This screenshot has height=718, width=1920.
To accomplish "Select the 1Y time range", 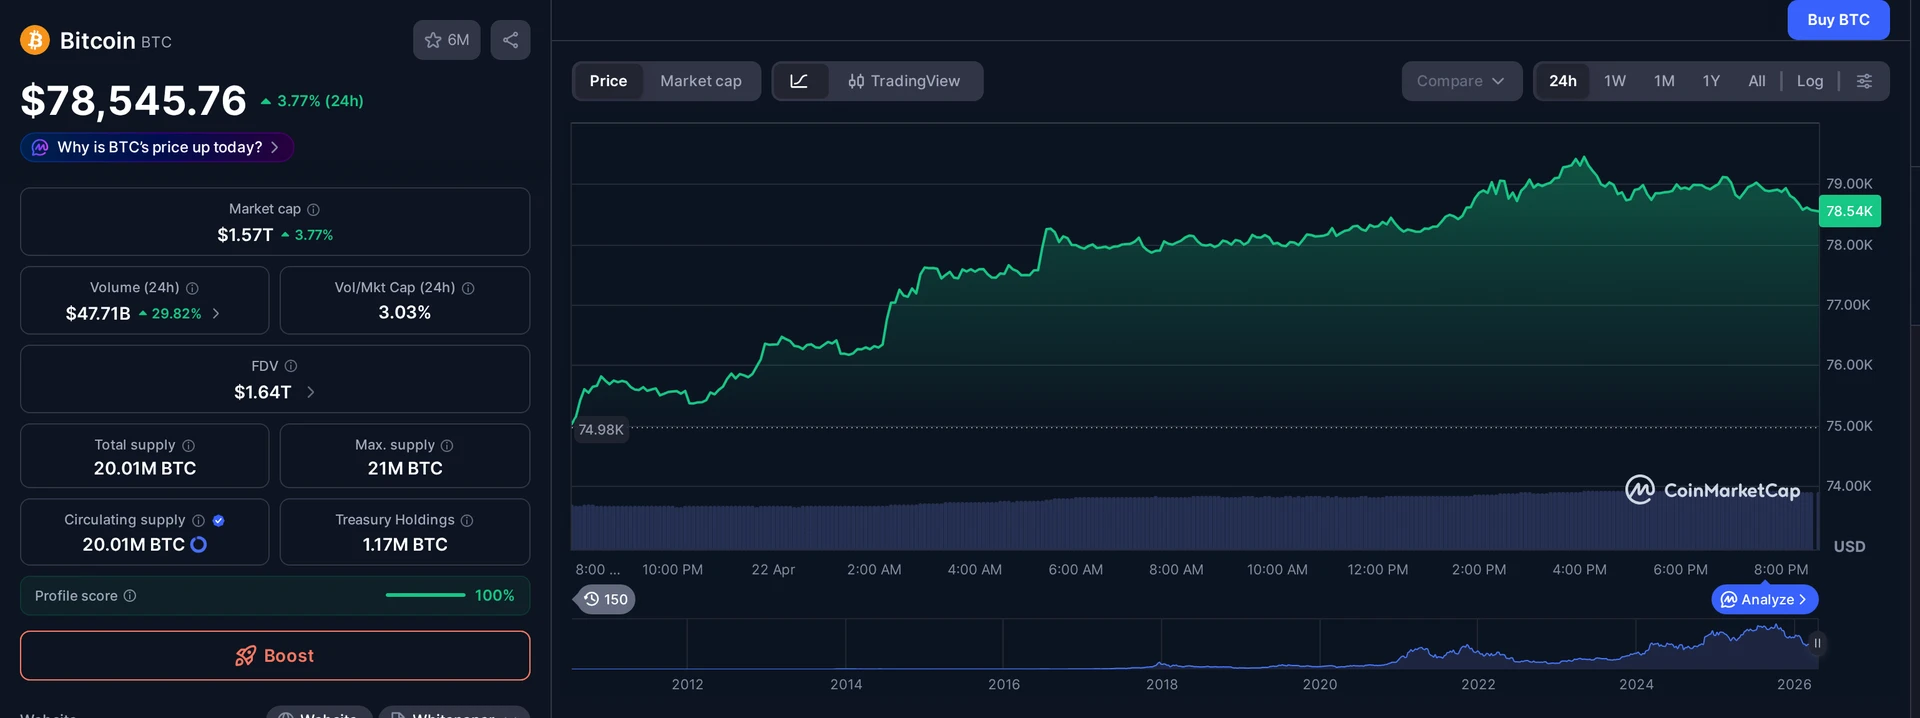I will point(1711,81).
